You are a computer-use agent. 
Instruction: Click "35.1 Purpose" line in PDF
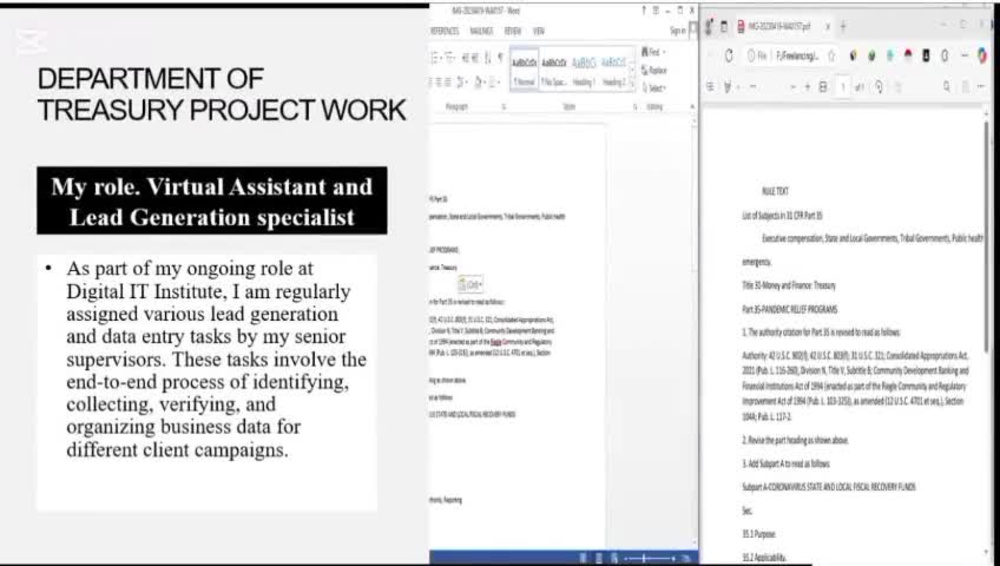point(758,534)
